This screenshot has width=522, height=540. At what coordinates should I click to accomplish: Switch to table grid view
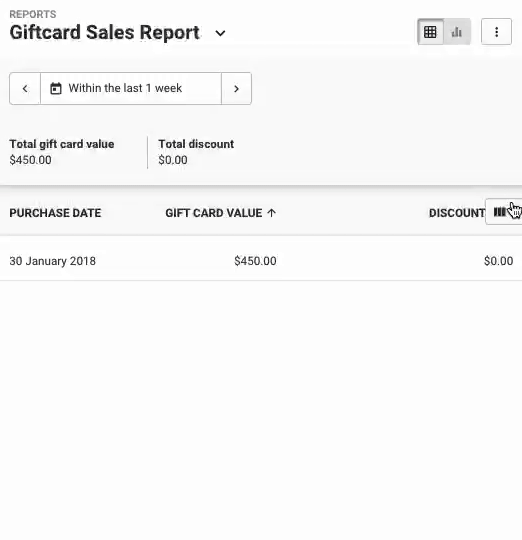point(430,32)
